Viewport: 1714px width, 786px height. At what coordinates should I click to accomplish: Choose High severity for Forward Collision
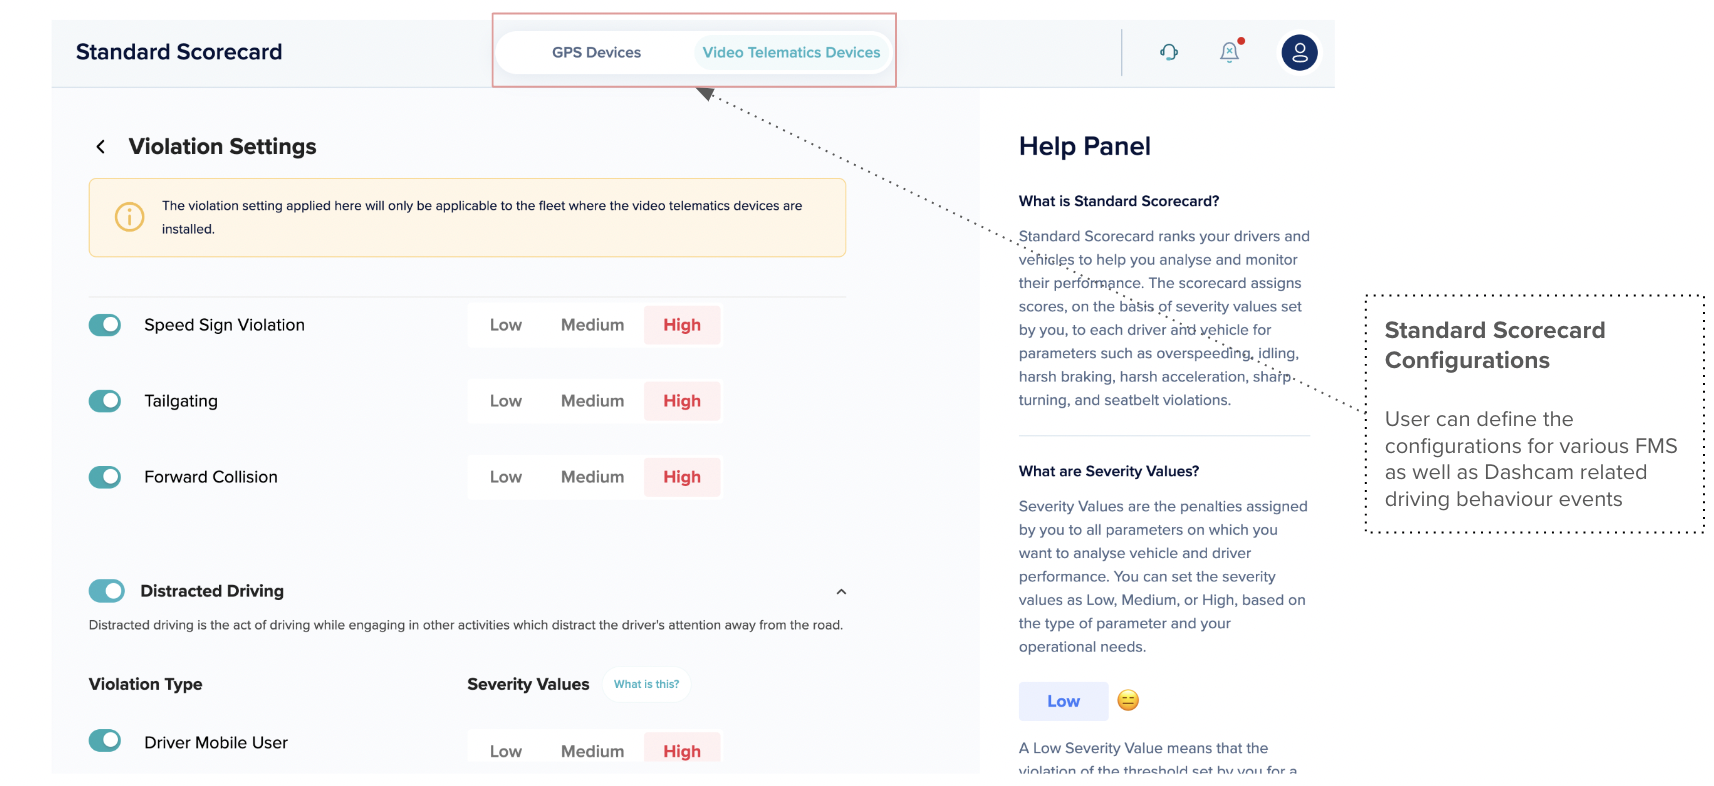682,477
